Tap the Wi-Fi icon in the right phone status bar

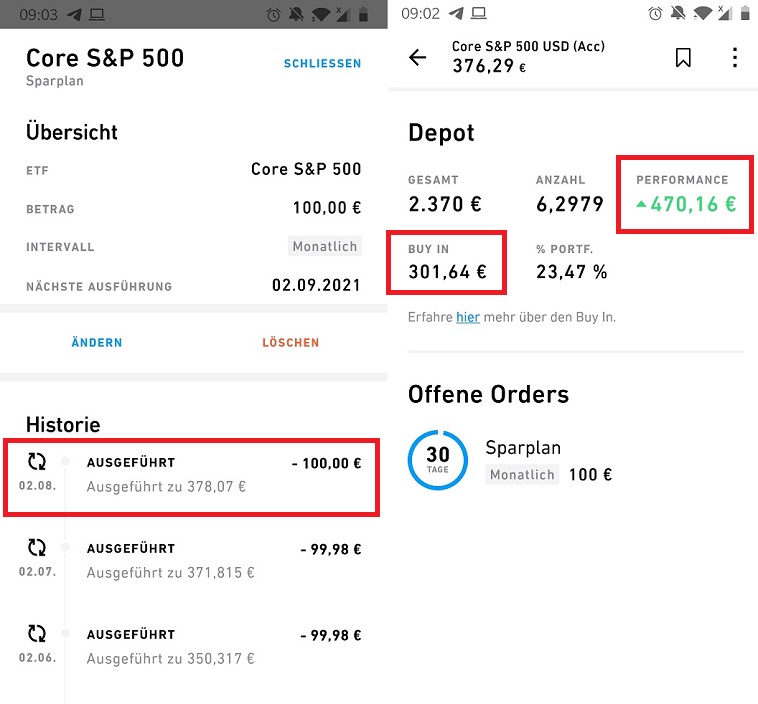point(702,14)
